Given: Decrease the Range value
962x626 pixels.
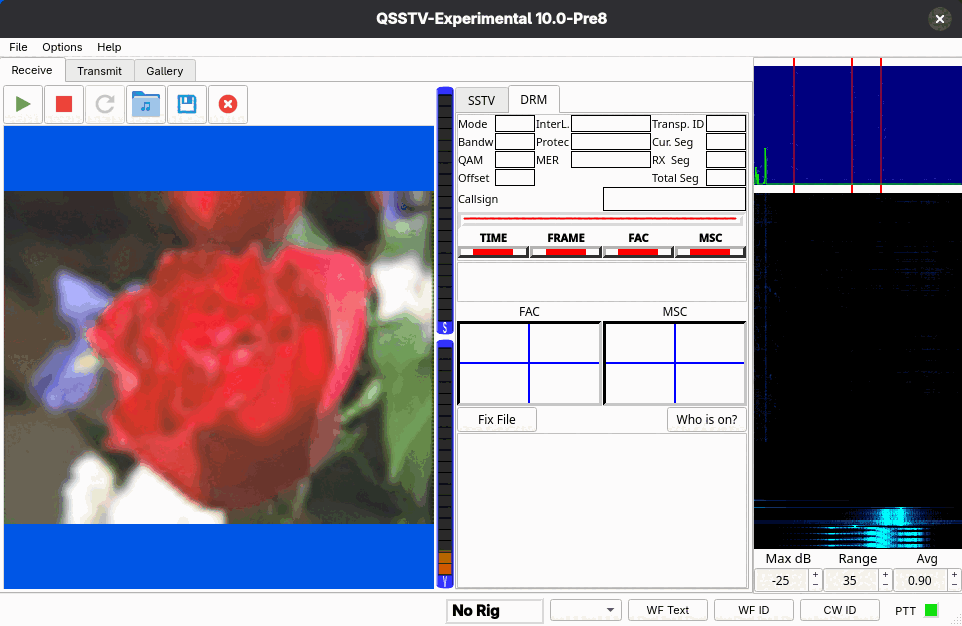Looking at the screenshot, I should [x=885, y=585].
